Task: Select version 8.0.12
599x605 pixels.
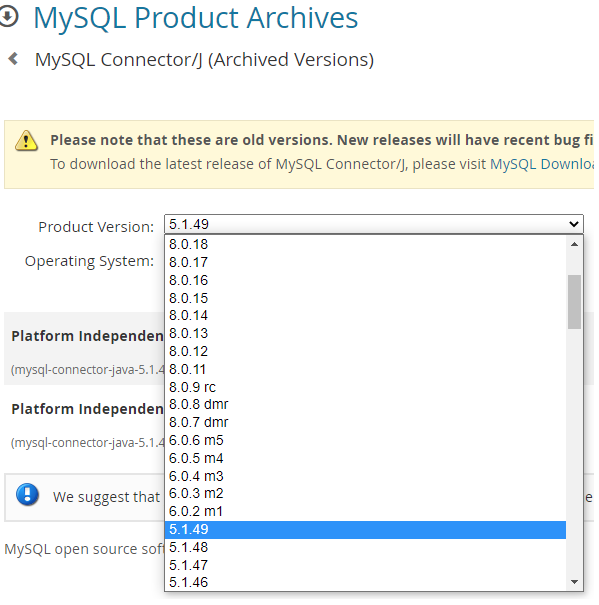Action: 365,351
